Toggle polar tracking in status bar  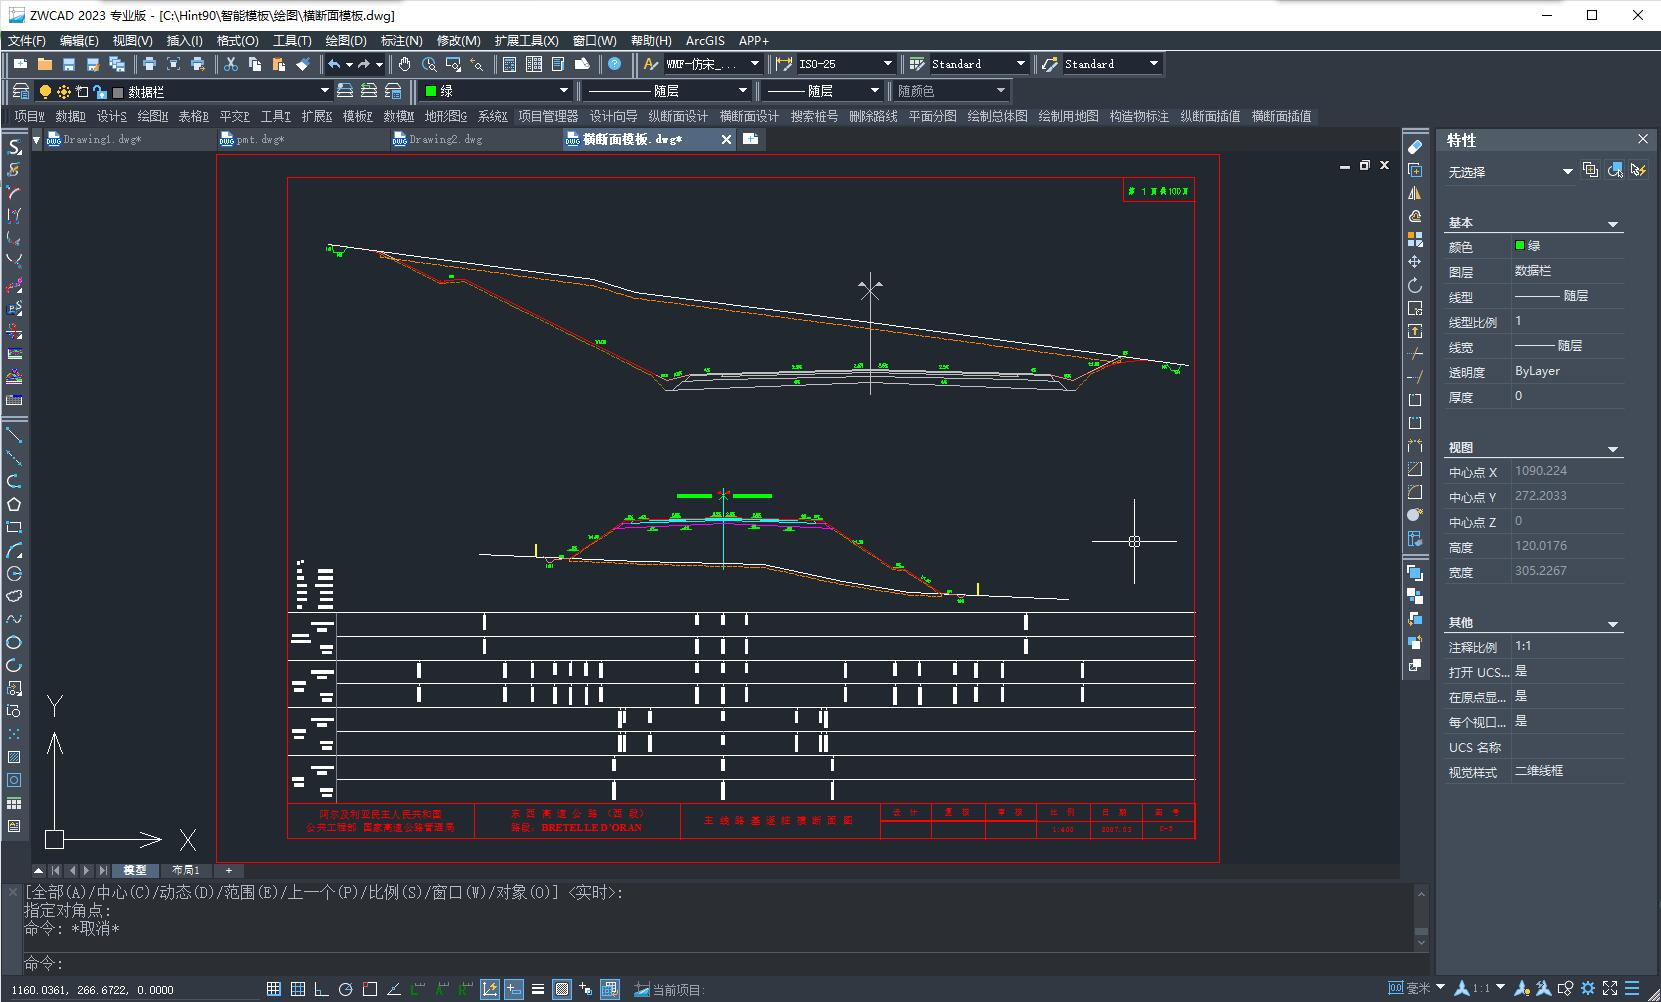tap(346, 989)
